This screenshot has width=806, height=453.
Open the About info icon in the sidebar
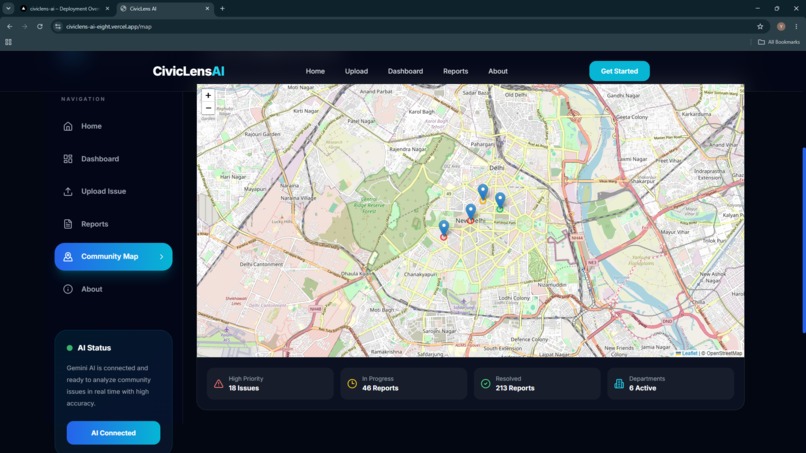click(68, 289)
